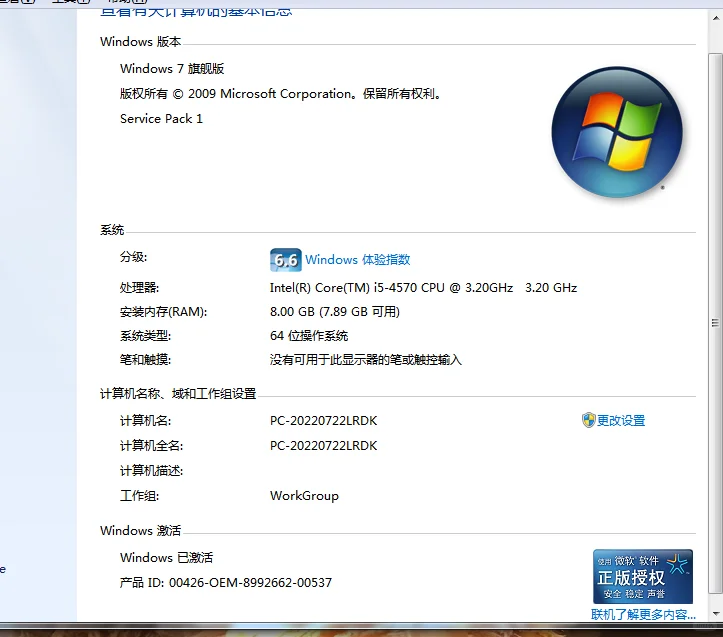723x637 pixels.
Task: Click the 笔和触摸 label
Action: click(x=145, y=360)
